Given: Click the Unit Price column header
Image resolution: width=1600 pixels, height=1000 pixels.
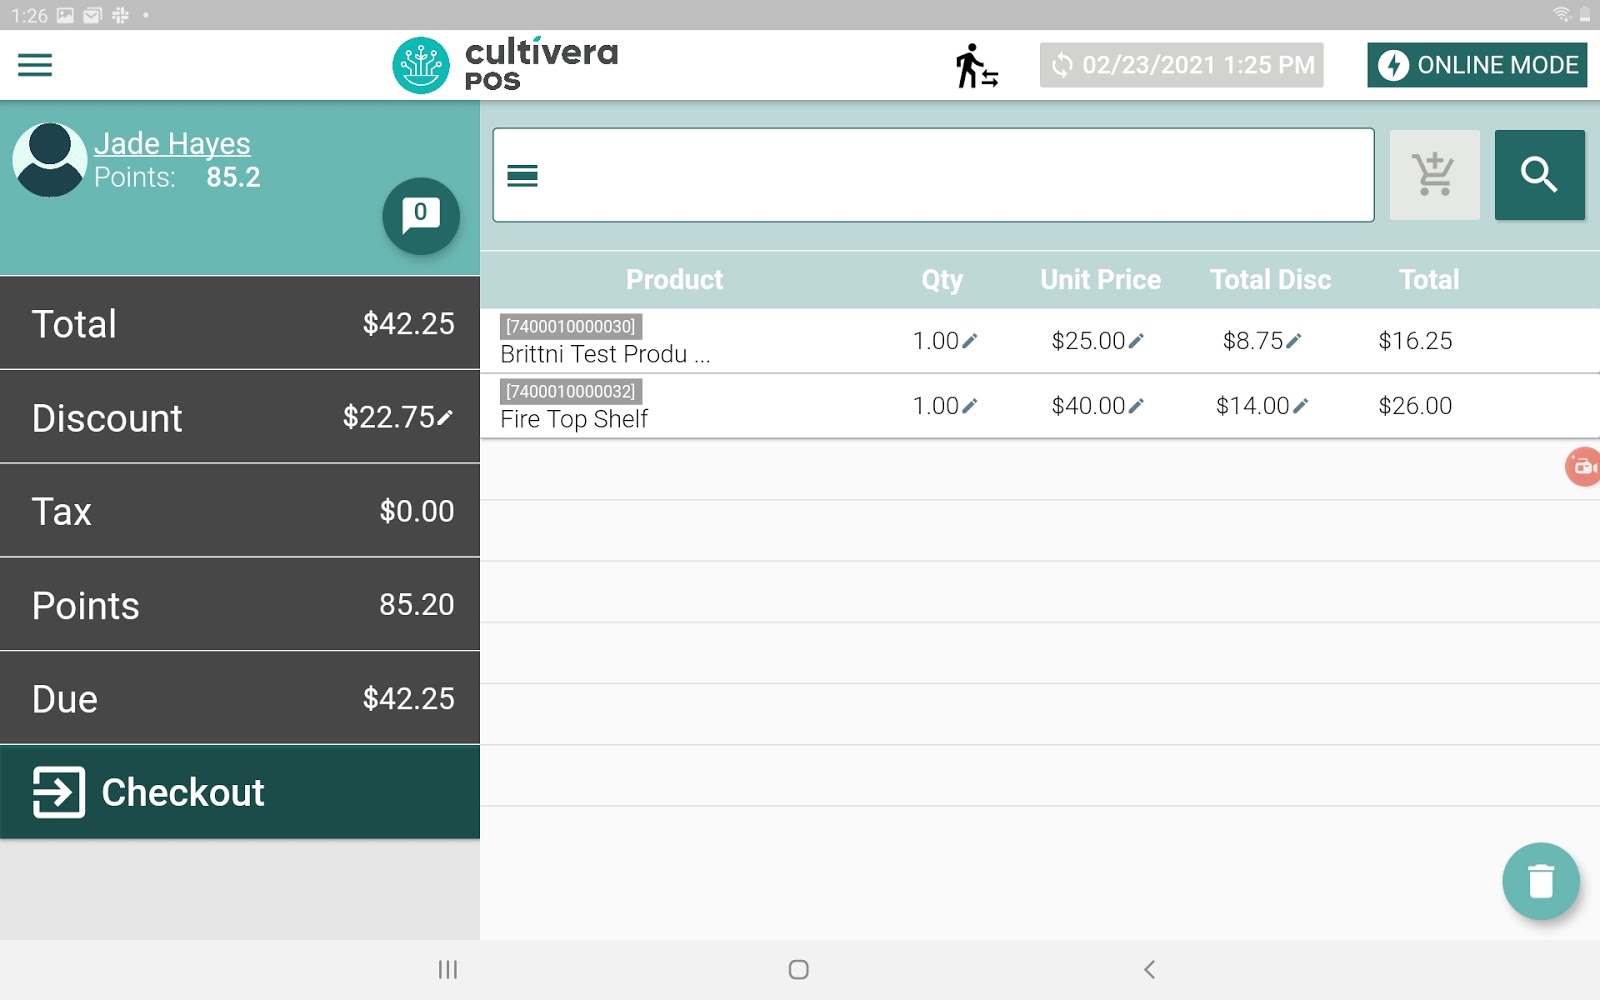Looking at the screenshot, I should [1101, 280].
